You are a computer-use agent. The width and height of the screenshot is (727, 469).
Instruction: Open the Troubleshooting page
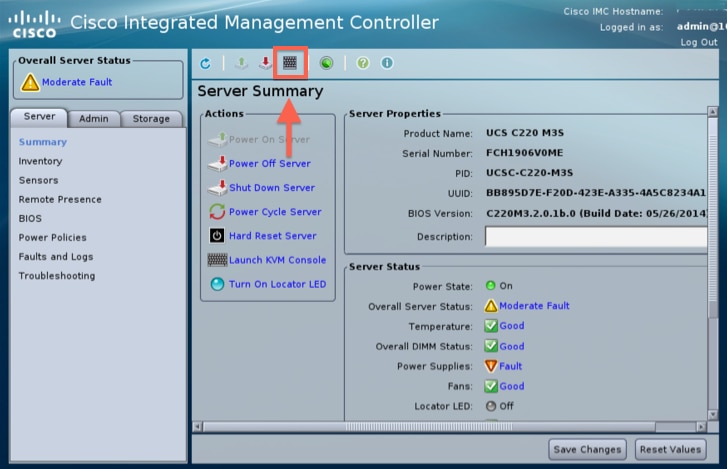[x=57, y=276]
